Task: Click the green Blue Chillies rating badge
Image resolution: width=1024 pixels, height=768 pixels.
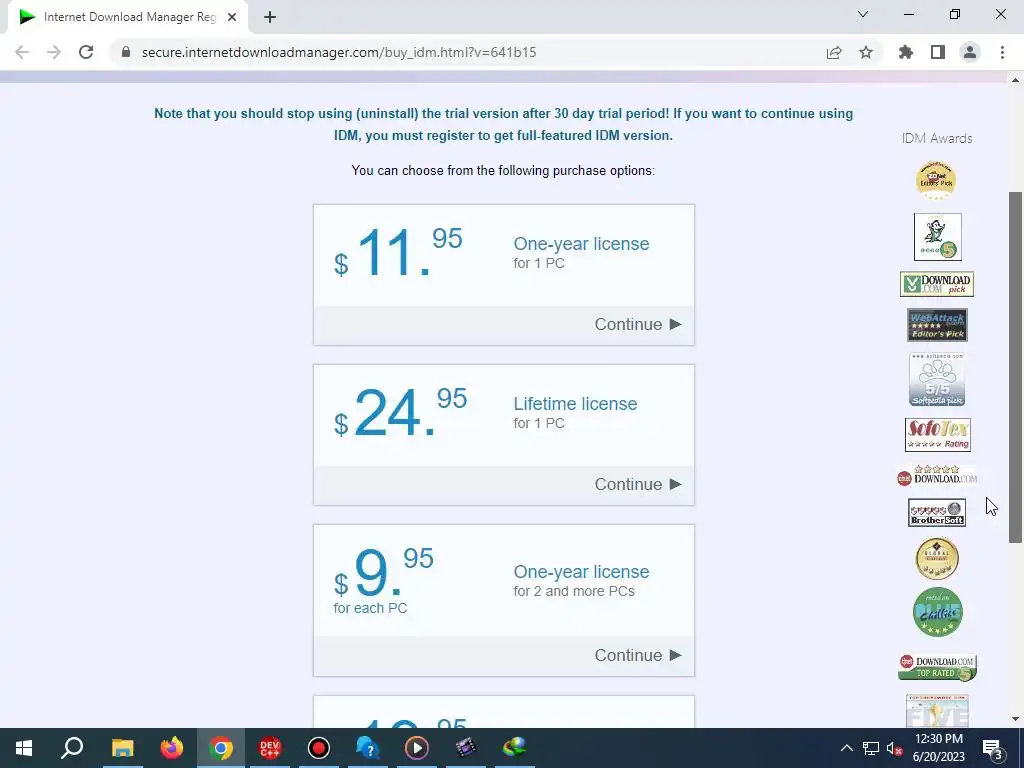Action: tap(937, 612)
